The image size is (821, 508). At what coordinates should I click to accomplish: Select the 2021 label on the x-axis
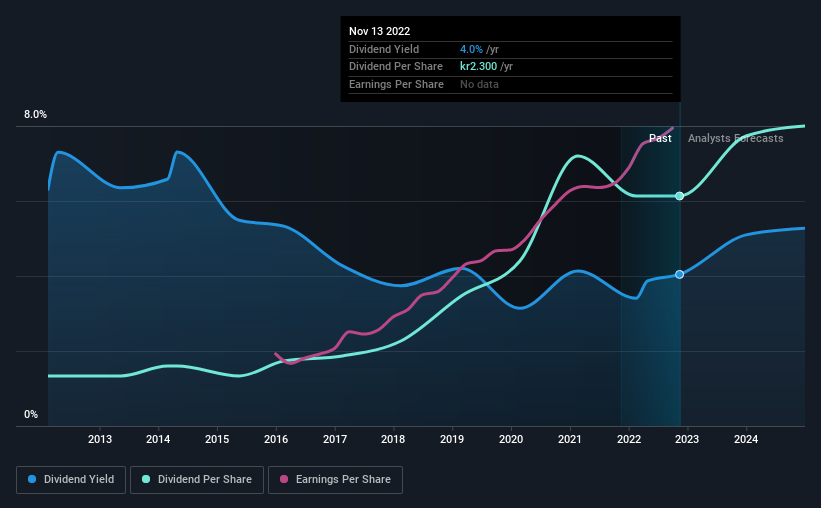coord(570,439)
